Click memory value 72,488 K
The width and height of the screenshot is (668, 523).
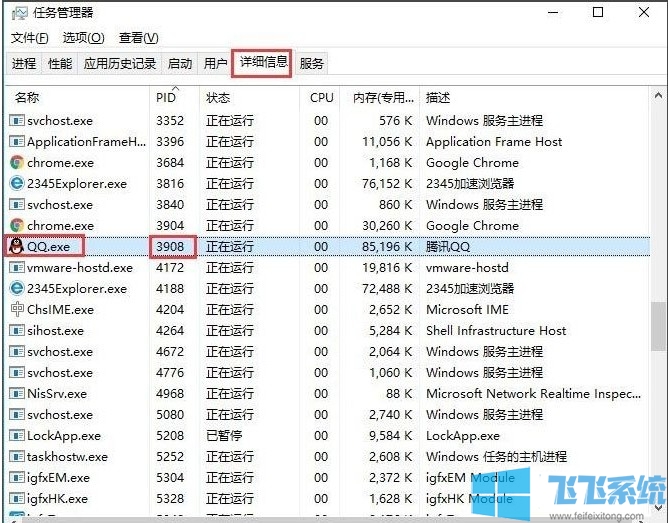click(387, 289)
